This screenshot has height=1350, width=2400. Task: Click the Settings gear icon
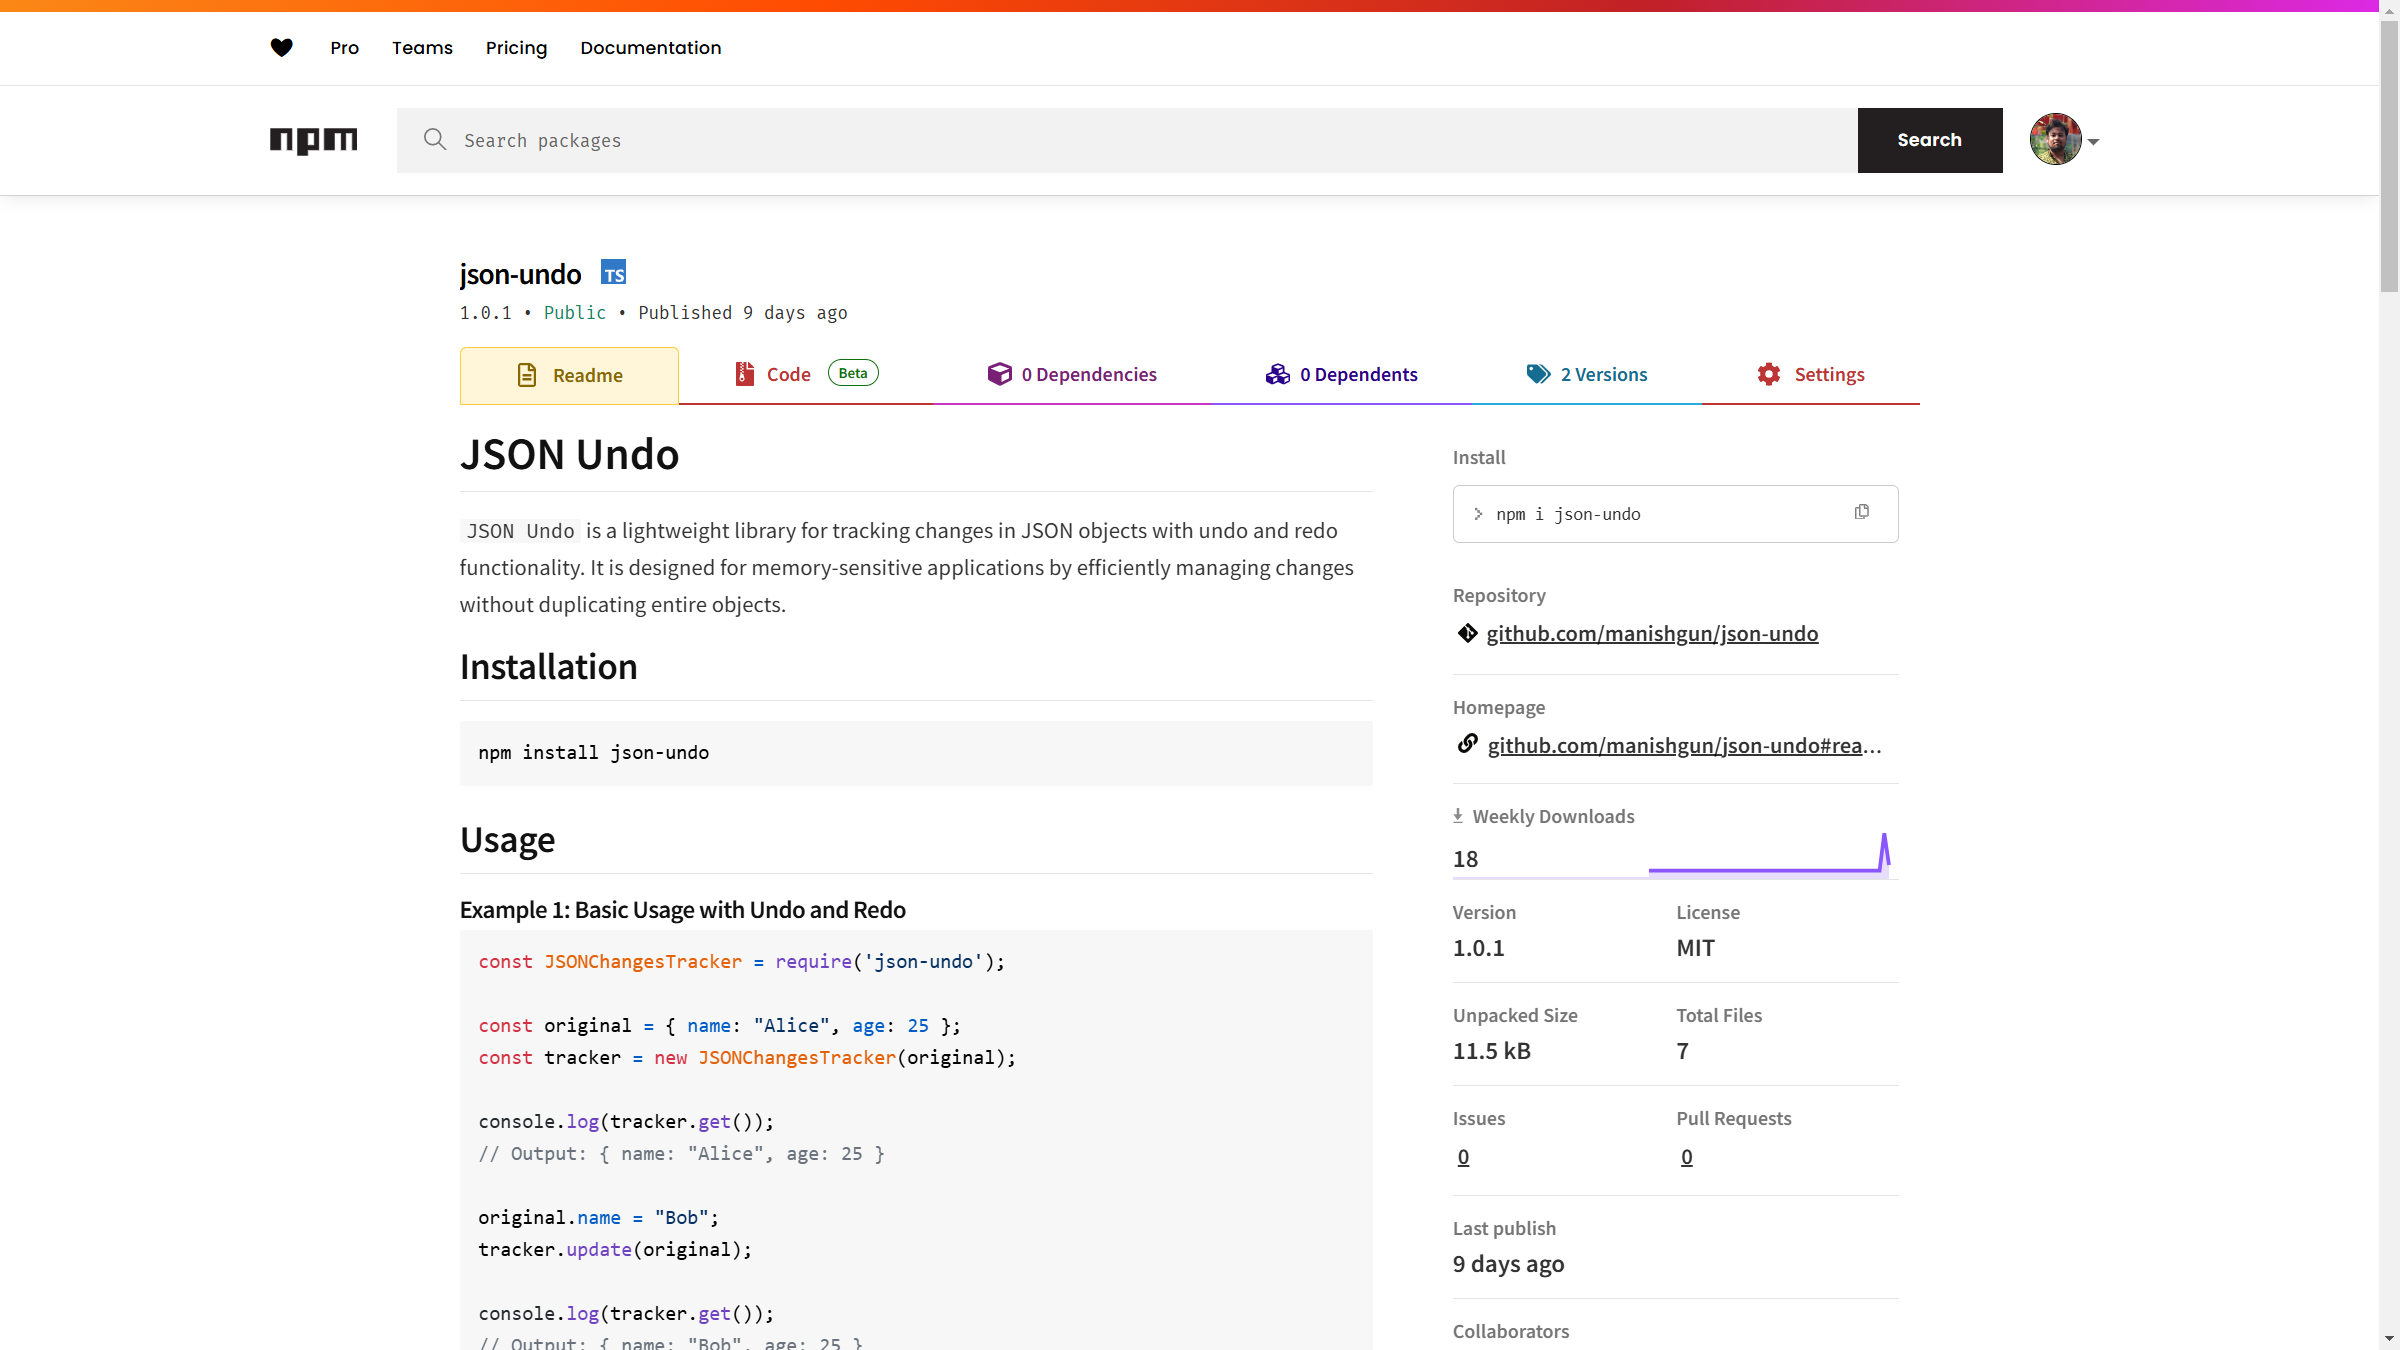1768,374
